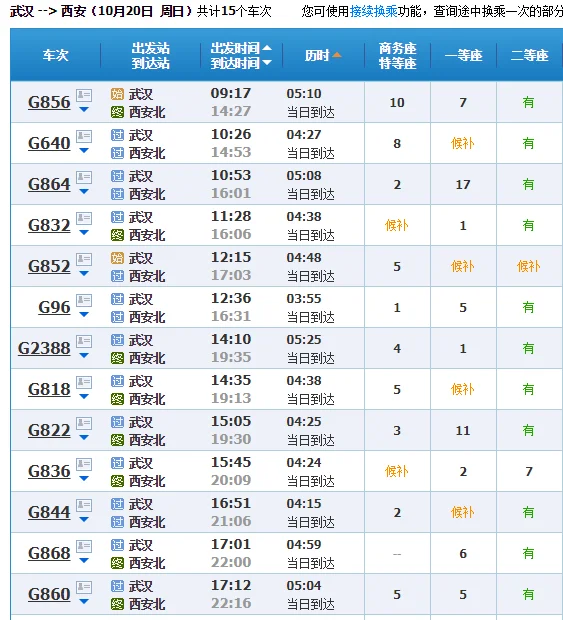The height and width of the screenshot is (620, 563).
Task: Click pass-through badge beside G844 西安北
Action: point(117,522)
